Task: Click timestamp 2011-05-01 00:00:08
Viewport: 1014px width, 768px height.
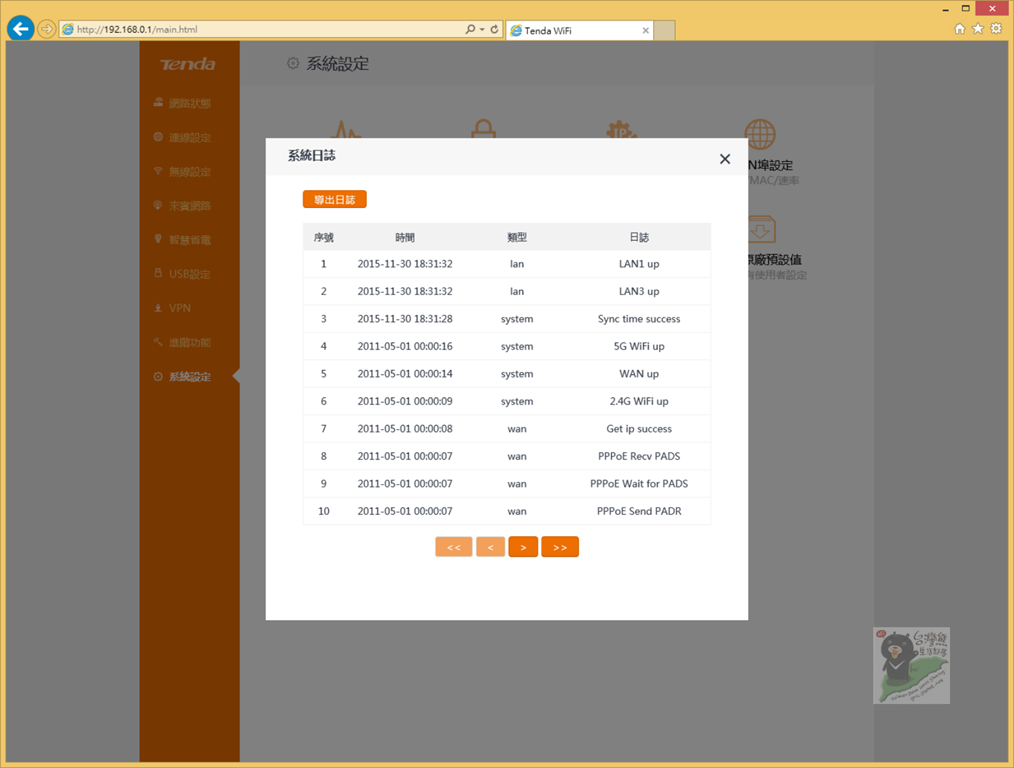Action: [x=405, y=429]
